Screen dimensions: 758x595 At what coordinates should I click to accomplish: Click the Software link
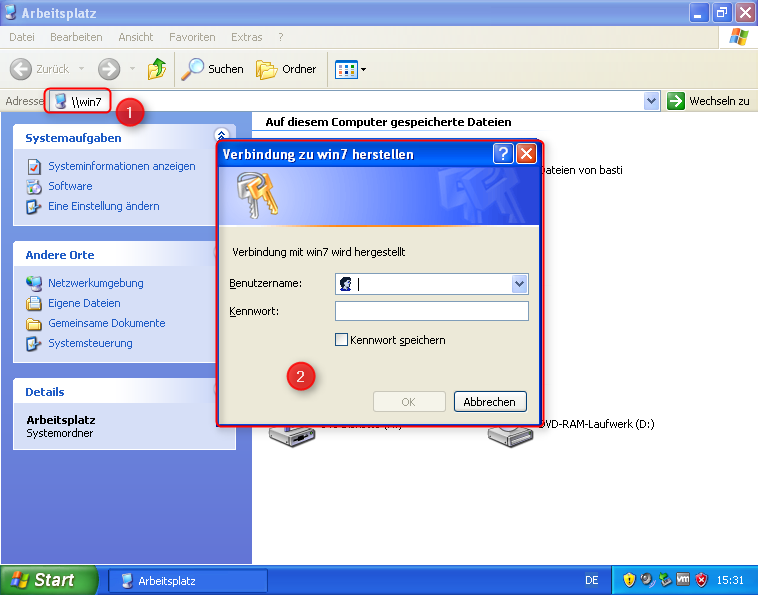(70, 186)
